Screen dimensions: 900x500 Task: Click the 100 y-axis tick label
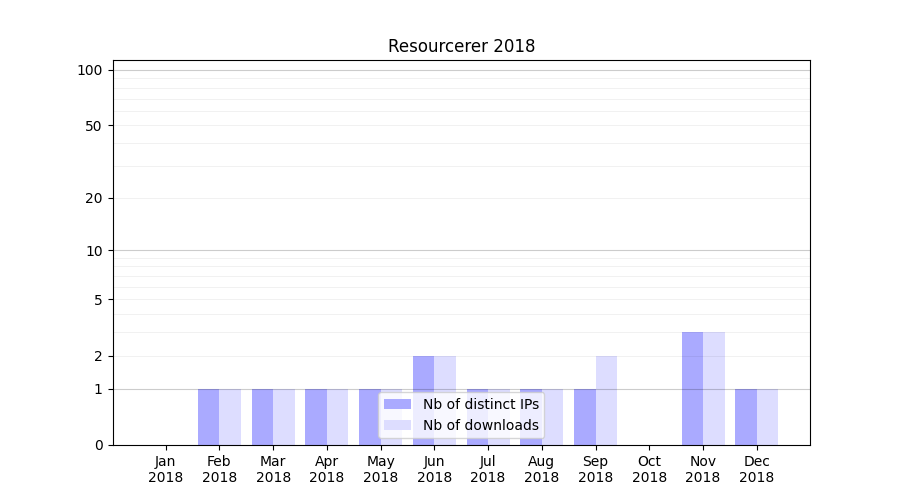(90, 70)
